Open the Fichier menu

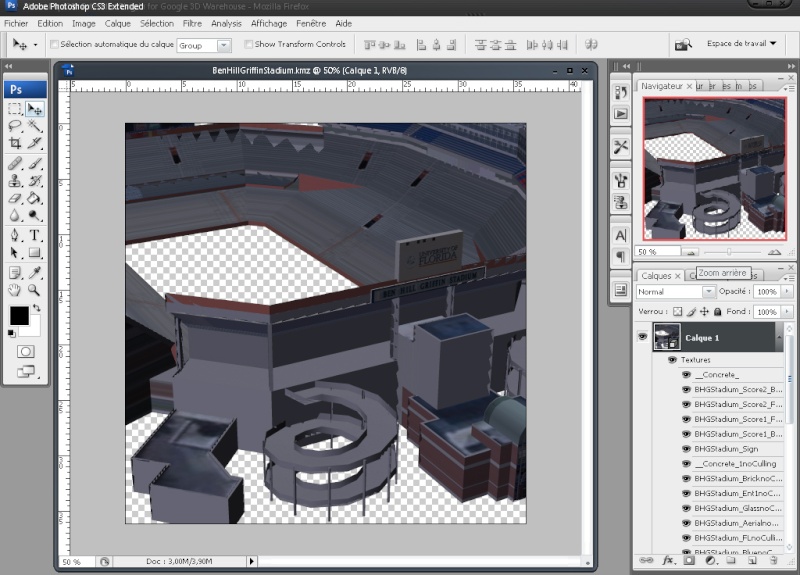coord(16,23)
